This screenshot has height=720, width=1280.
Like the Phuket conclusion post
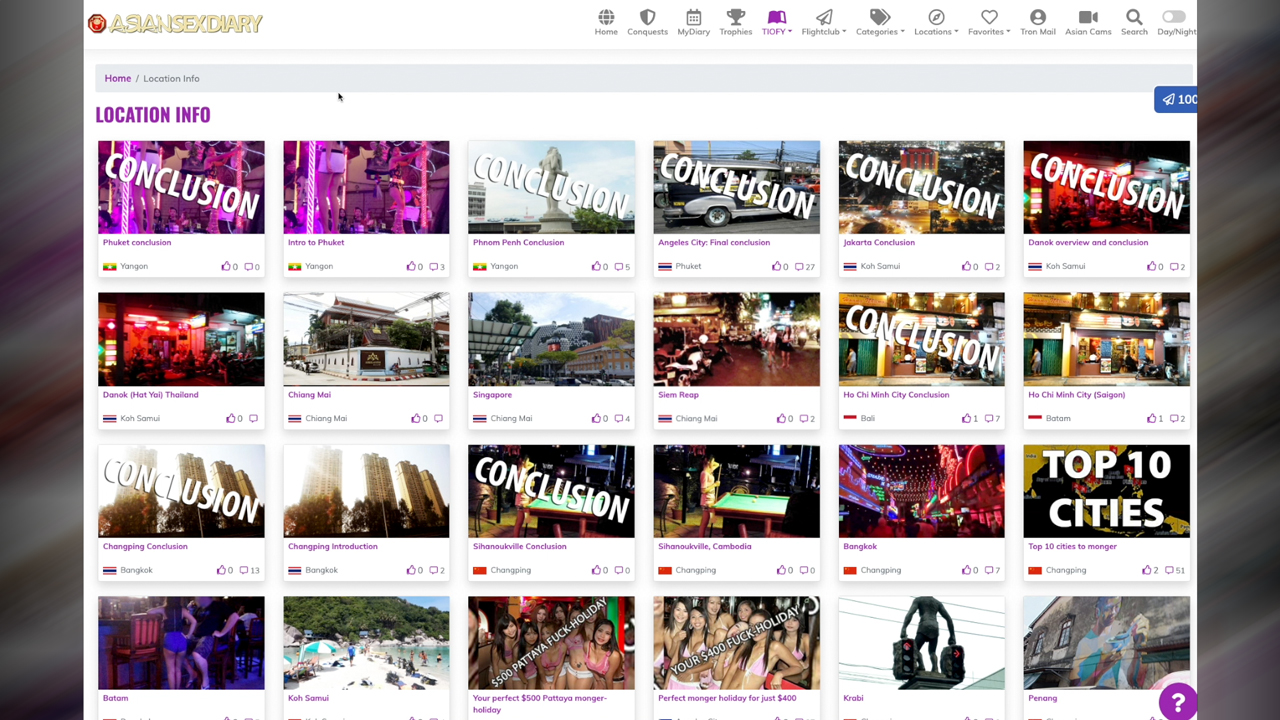click(227, 266)
